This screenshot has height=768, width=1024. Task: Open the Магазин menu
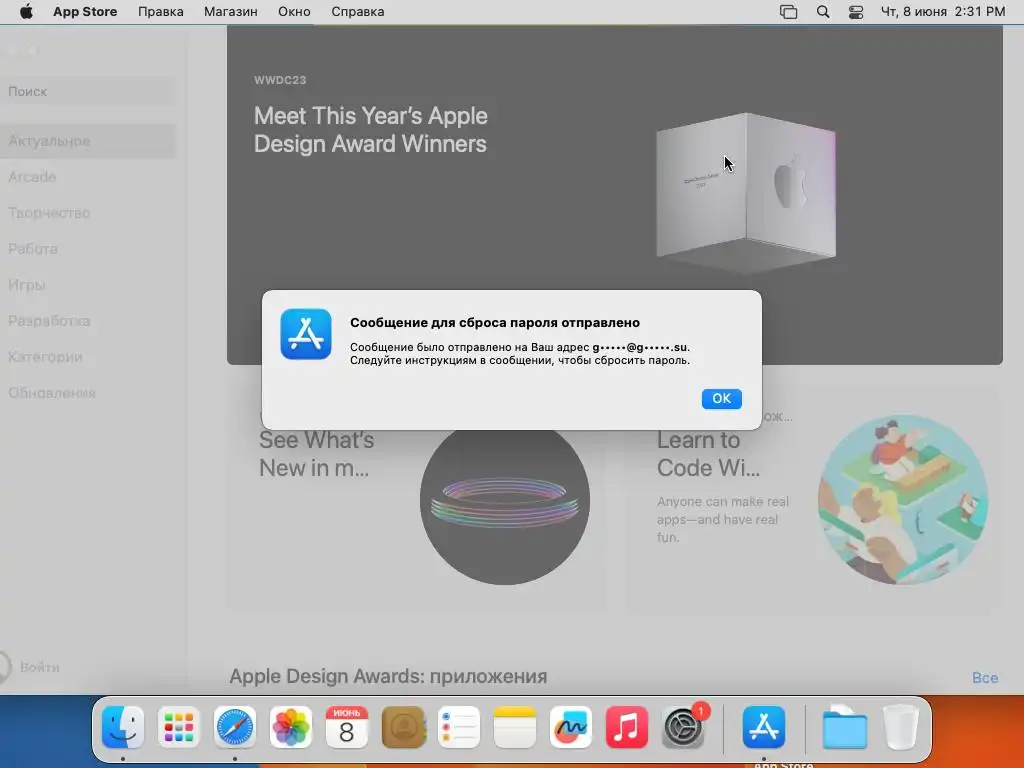click(x=231, y=12)
